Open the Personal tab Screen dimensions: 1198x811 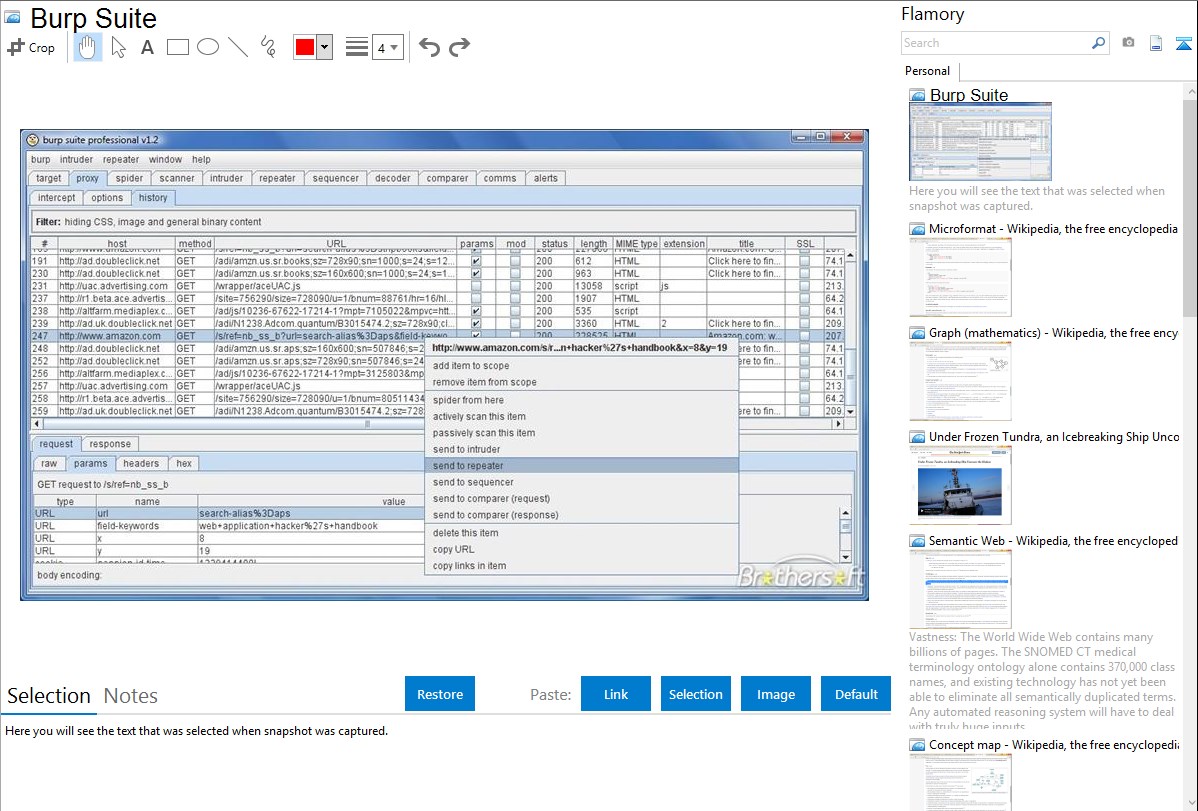pos(927,71)
